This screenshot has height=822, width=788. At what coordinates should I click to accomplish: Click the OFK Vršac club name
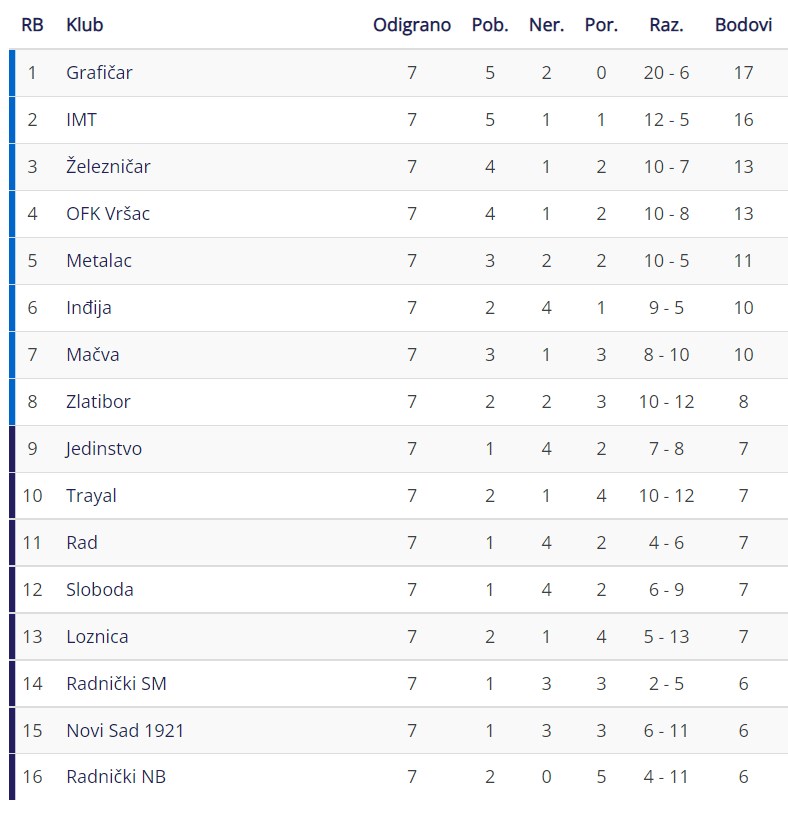[x=108, y=213]
